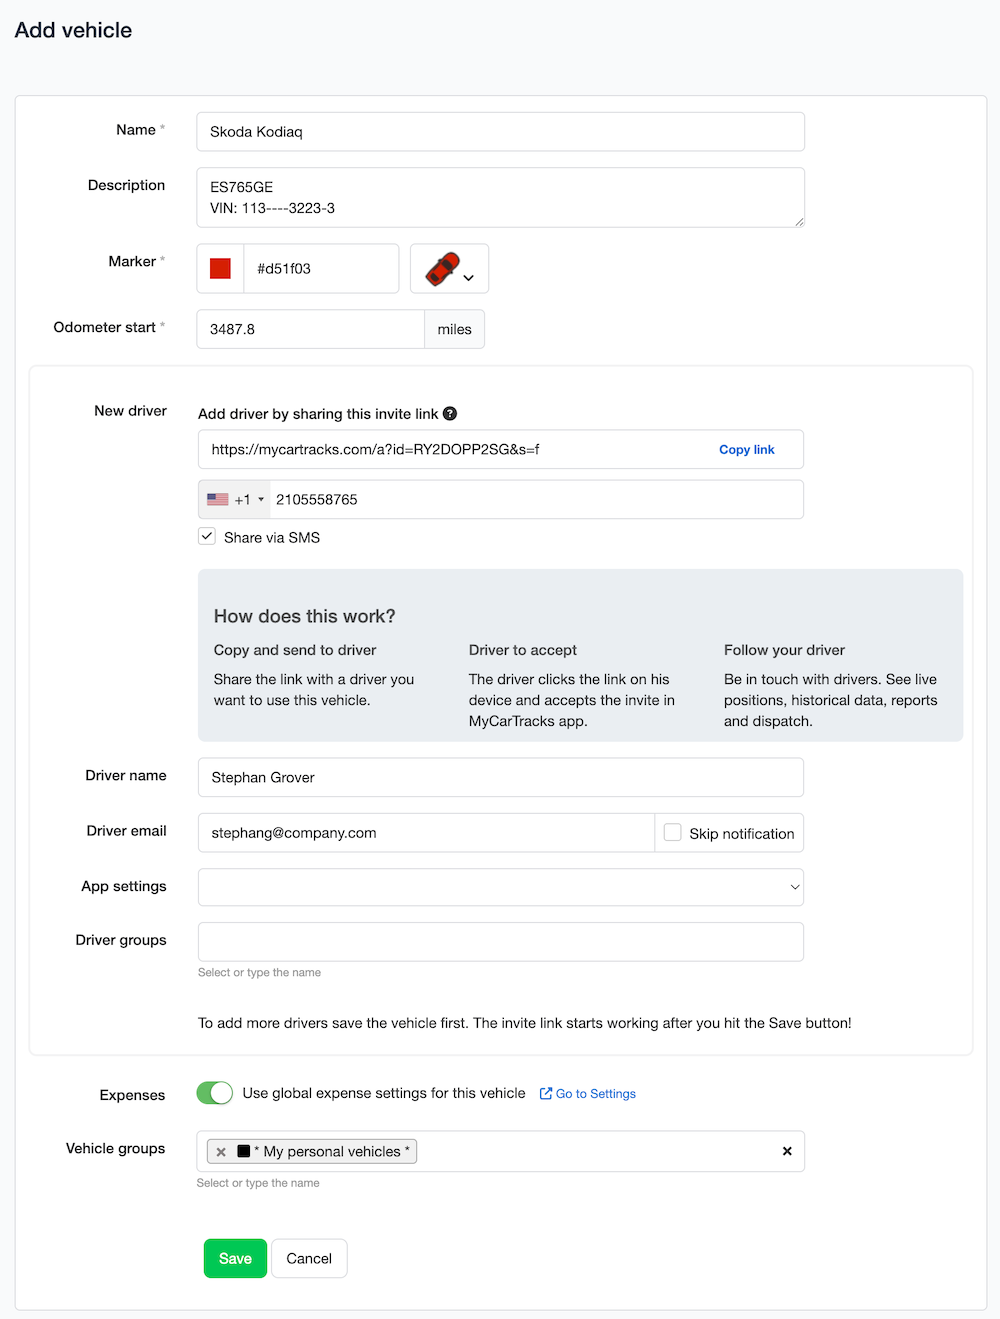Uncheck Share via SMS checkbox
Image resolution: width=1000 pixels, height=1319 pixels.
click(207, 537)
